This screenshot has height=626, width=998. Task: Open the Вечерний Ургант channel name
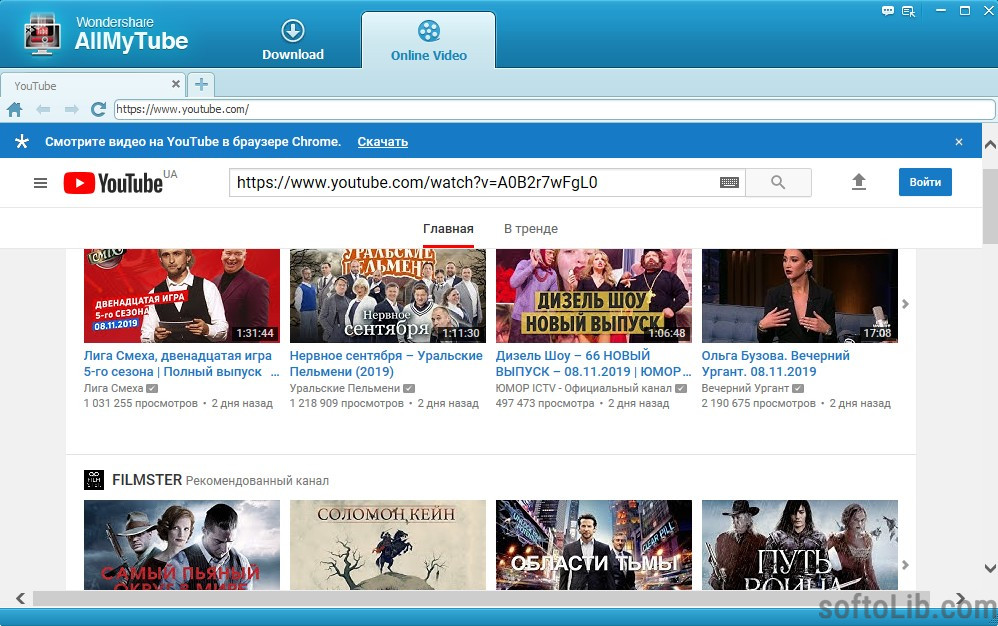745,388
